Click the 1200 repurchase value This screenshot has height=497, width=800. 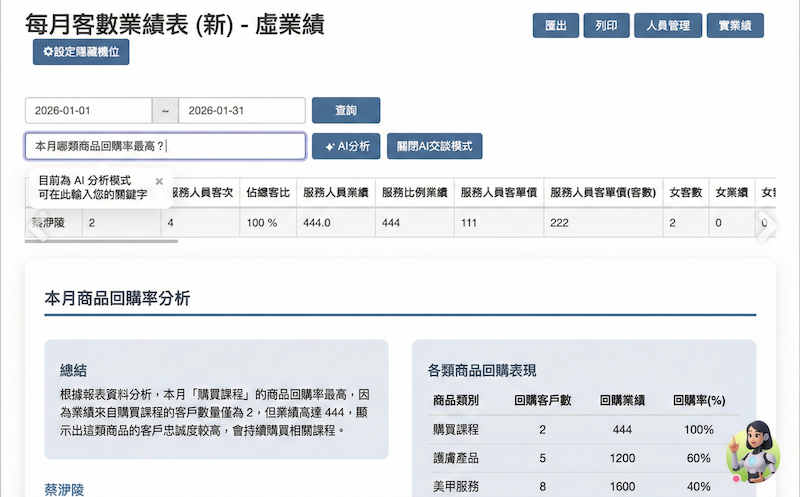click(x=622, y=458)
